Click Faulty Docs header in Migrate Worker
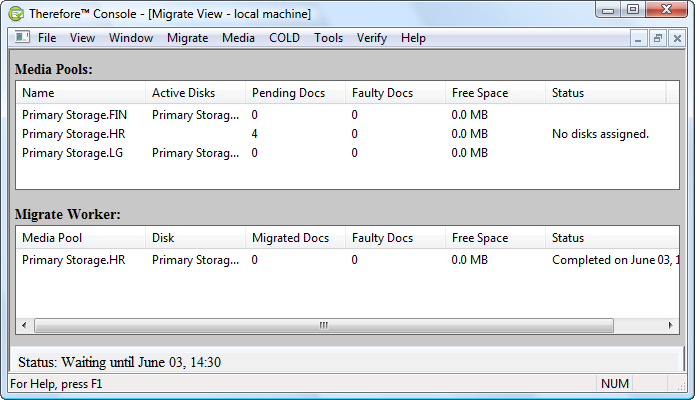 click(395, 238)
